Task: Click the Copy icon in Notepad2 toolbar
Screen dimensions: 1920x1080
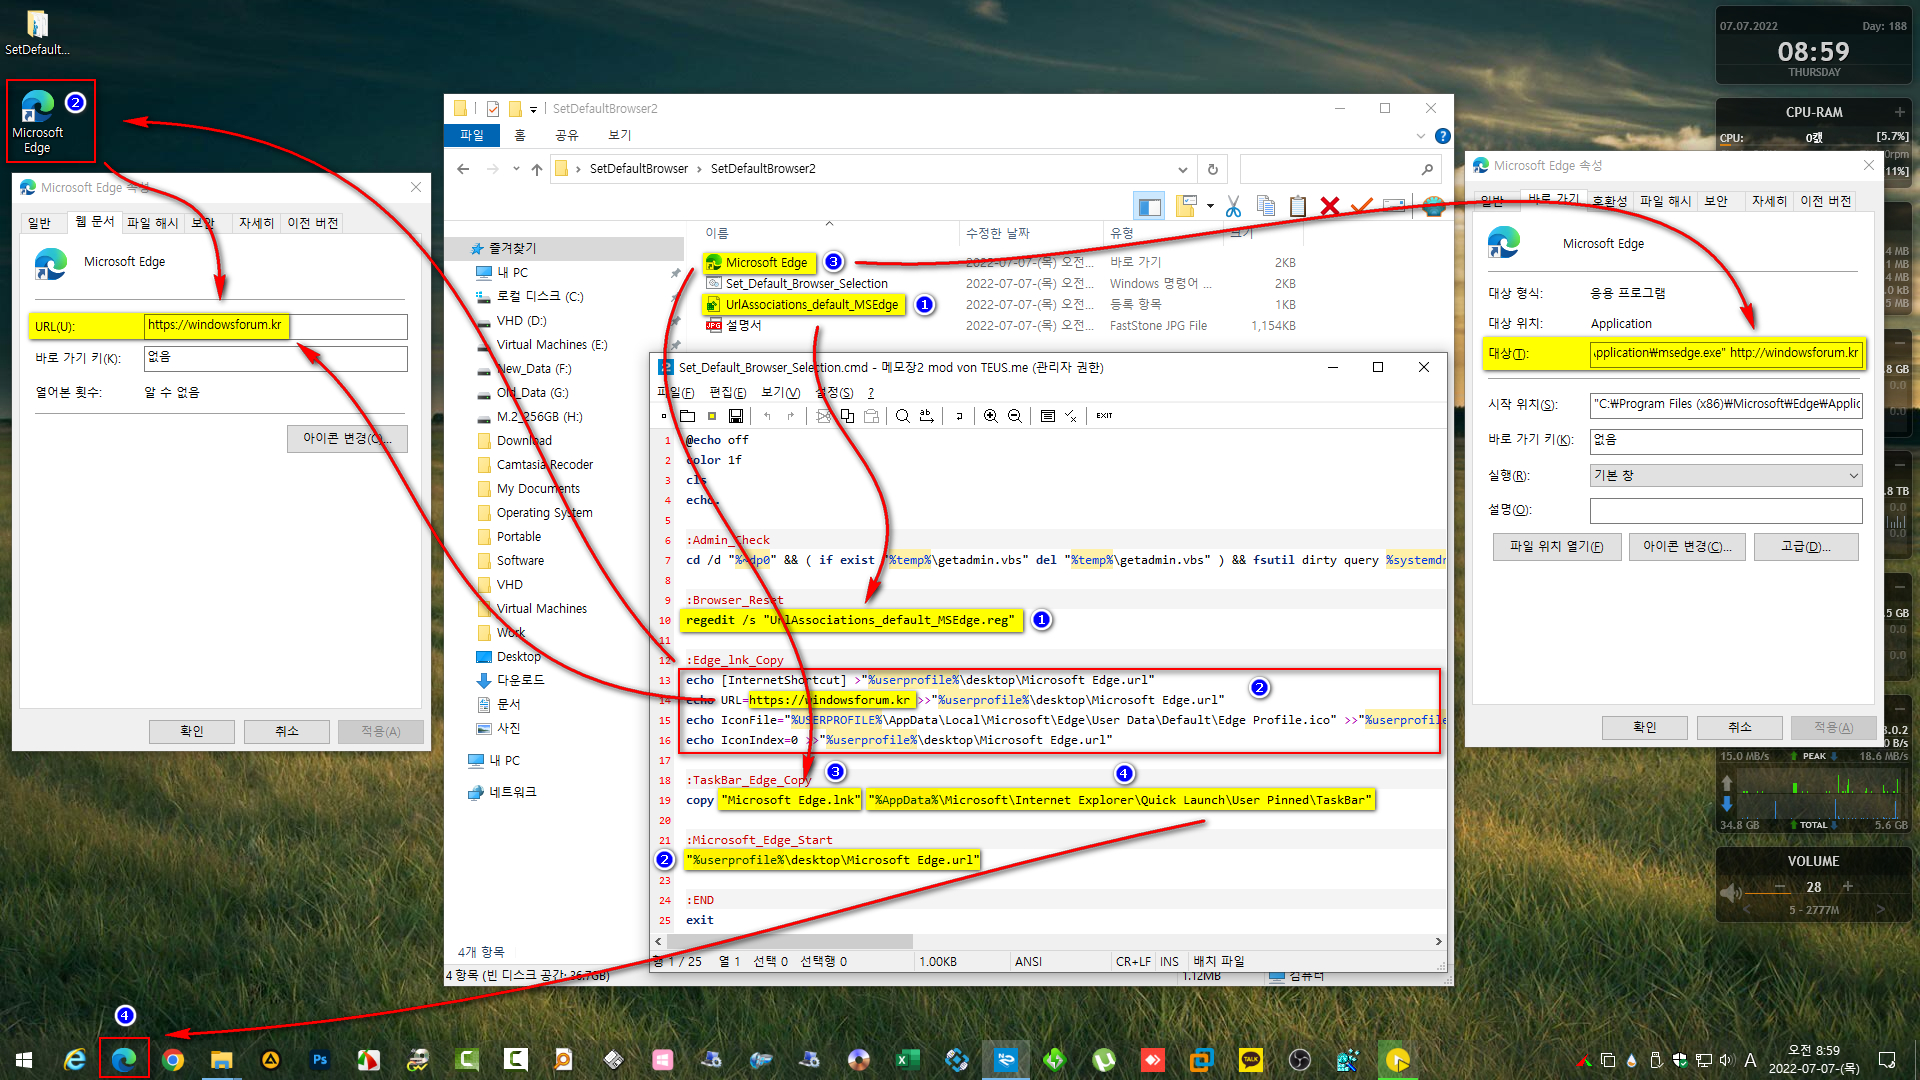Action: click(x=847, y=416)
